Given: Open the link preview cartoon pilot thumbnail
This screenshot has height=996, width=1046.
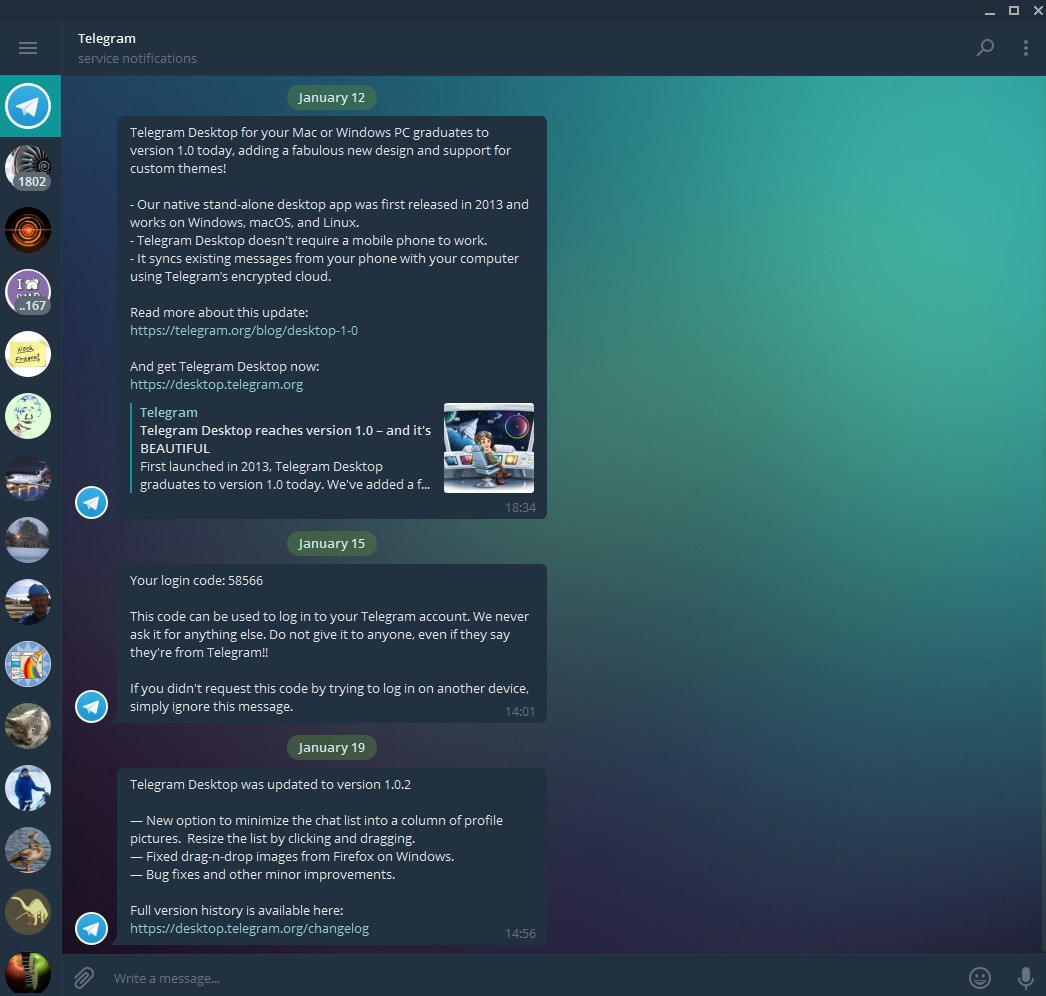Looking at the screenshot, I should click(489, 448).
